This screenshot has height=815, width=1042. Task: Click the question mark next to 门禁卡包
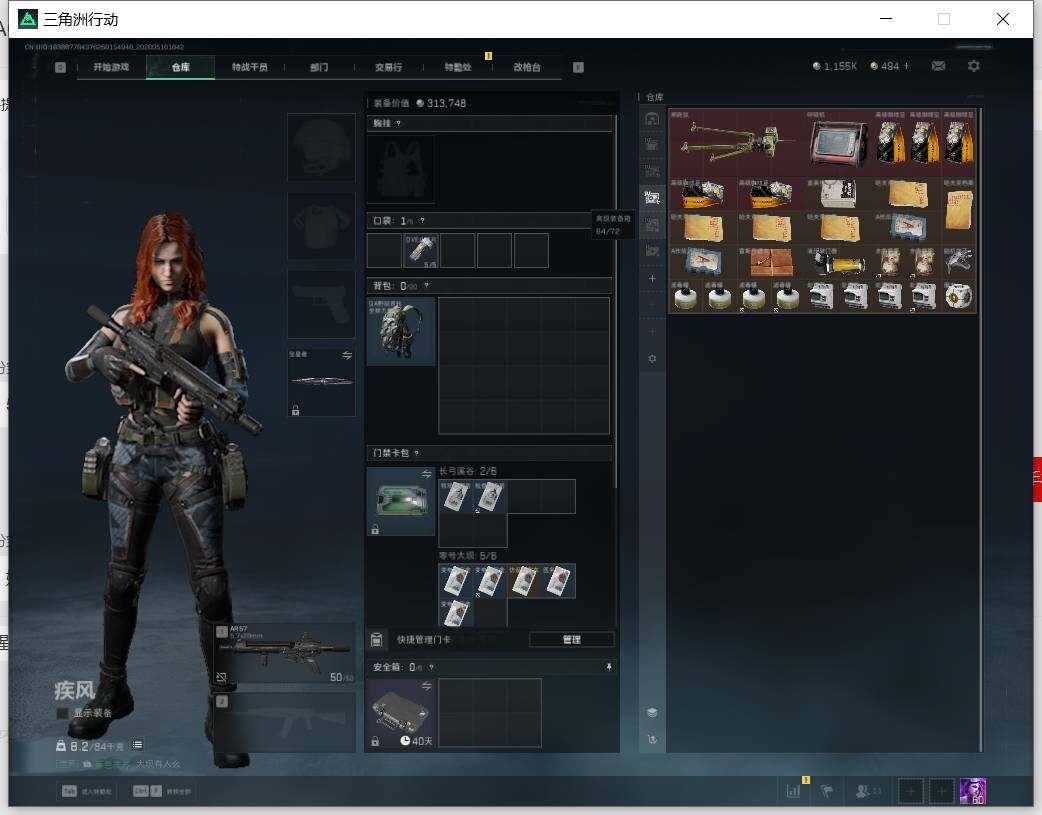click(x=417, y=453)
